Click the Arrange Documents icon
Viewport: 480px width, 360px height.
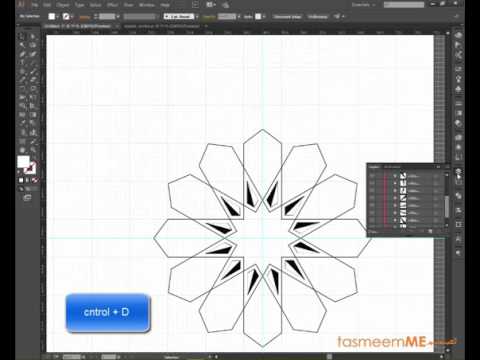(211, 5)
